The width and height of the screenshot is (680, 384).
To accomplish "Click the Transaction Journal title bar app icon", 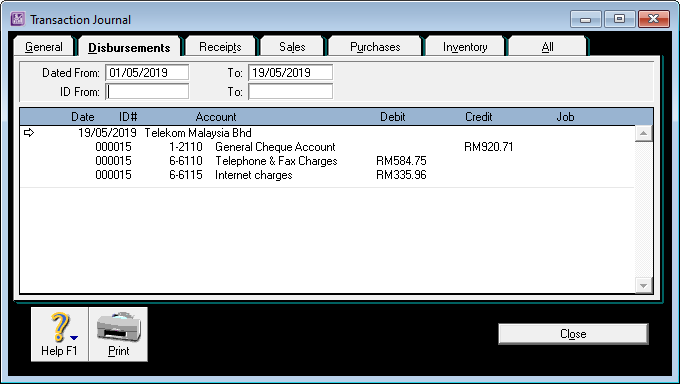I will pyautogui.click(x=18, y=19).
